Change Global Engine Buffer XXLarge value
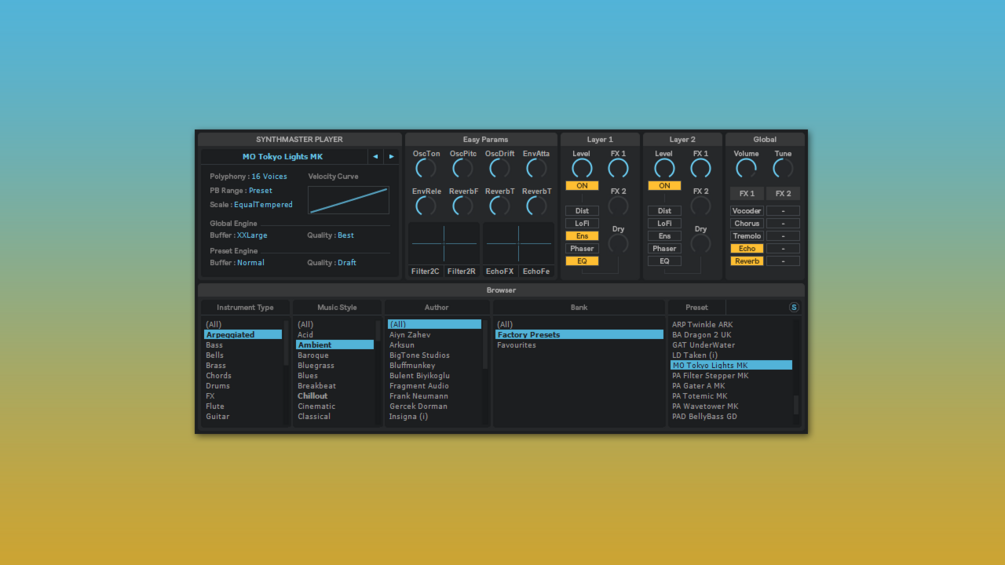The width and height of the screenshot is (1005, 565). coord(252,235)
